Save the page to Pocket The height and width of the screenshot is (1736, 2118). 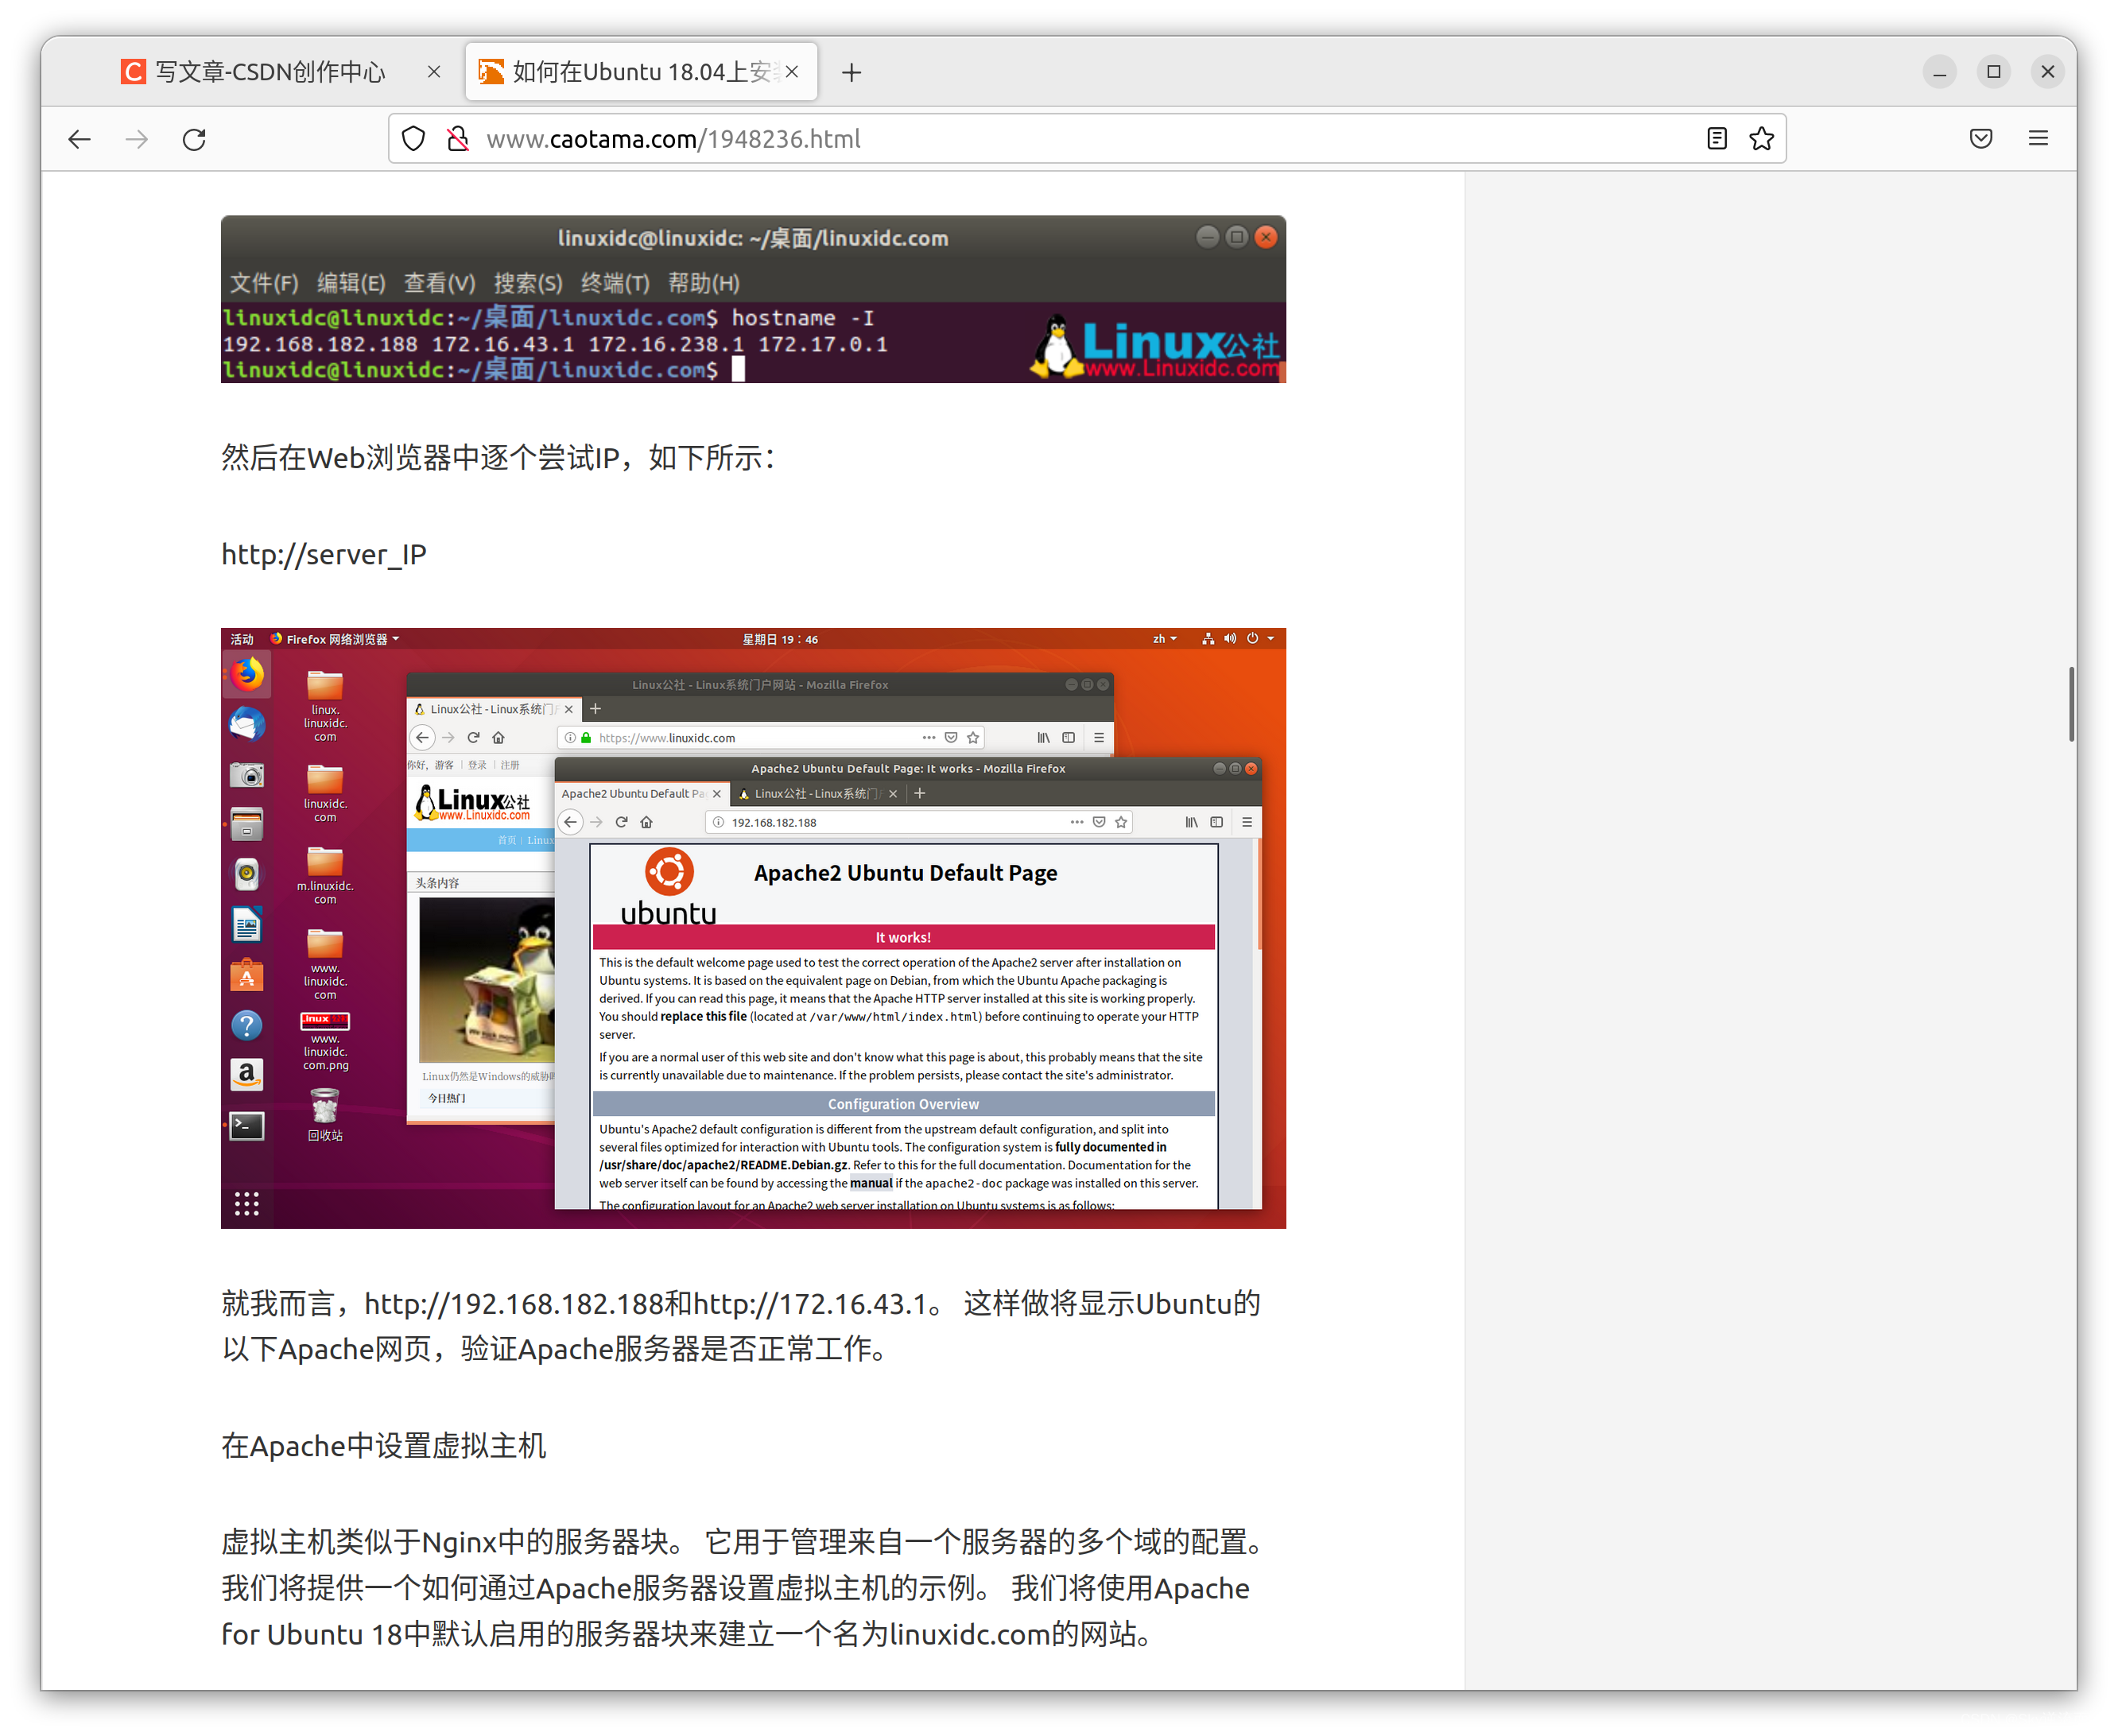pos(1981,138)
